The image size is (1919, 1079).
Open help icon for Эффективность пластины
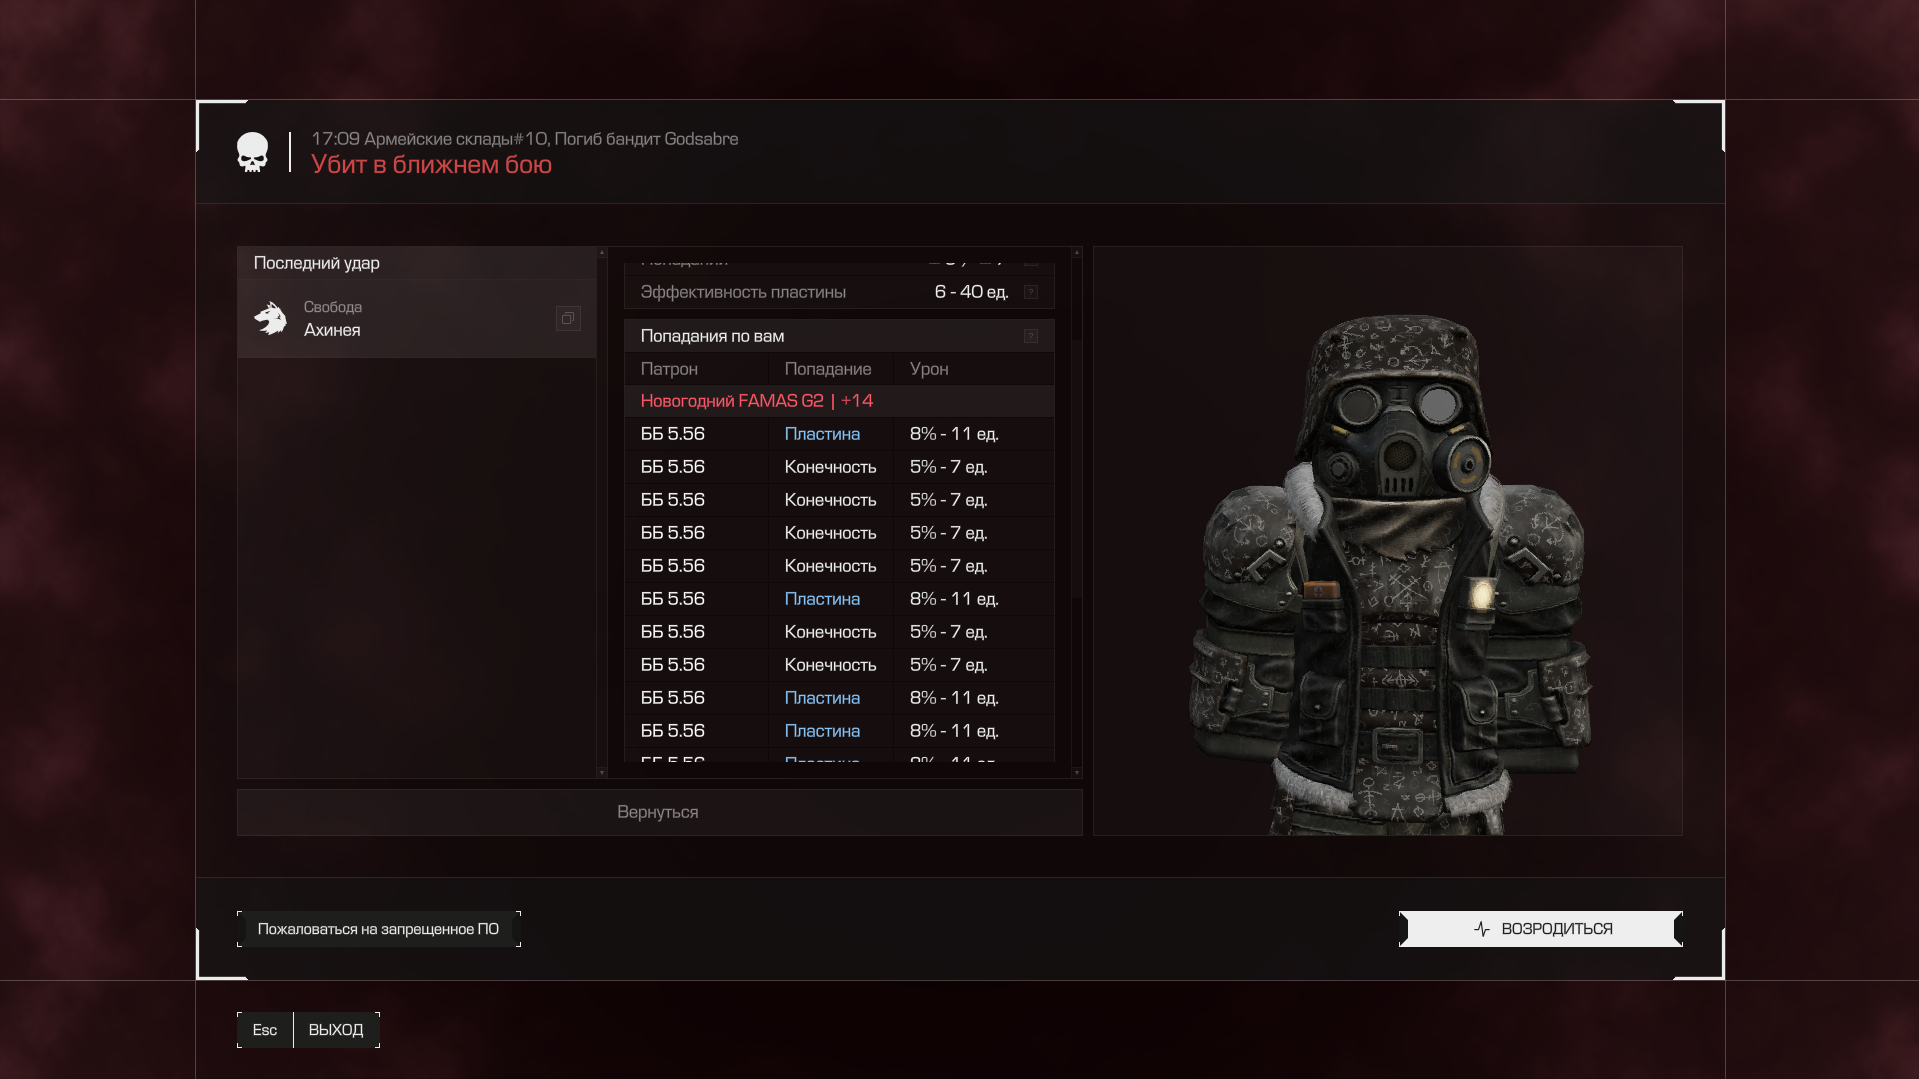click(1031, 292)
